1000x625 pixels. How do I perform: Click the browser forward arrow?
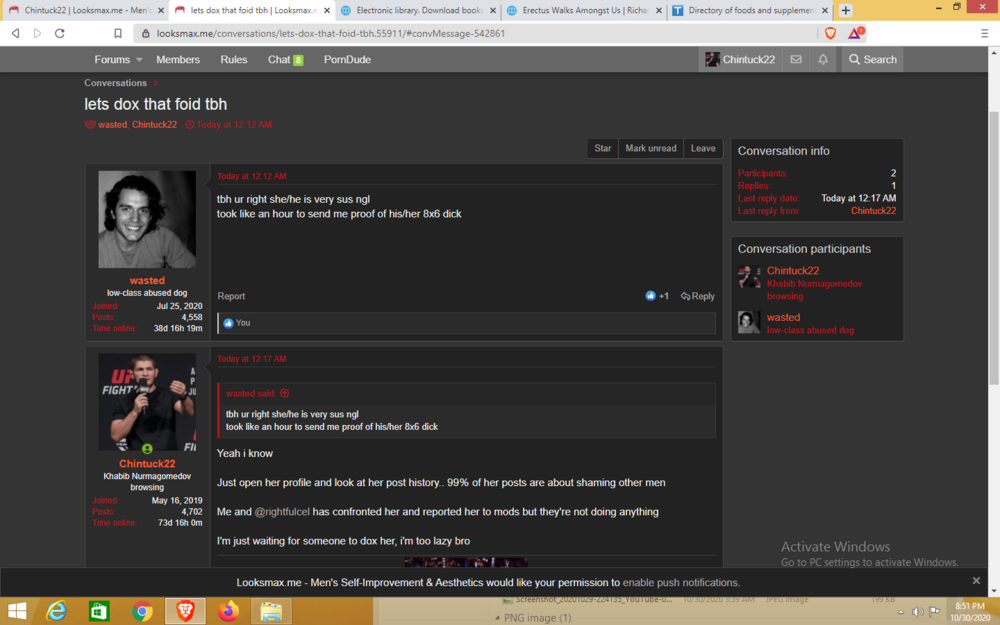tap(38, 33)
